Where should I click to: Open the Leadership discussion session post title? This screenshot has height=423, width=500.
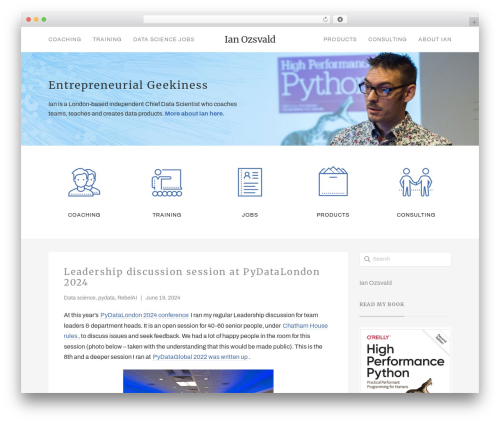[191, 277]
